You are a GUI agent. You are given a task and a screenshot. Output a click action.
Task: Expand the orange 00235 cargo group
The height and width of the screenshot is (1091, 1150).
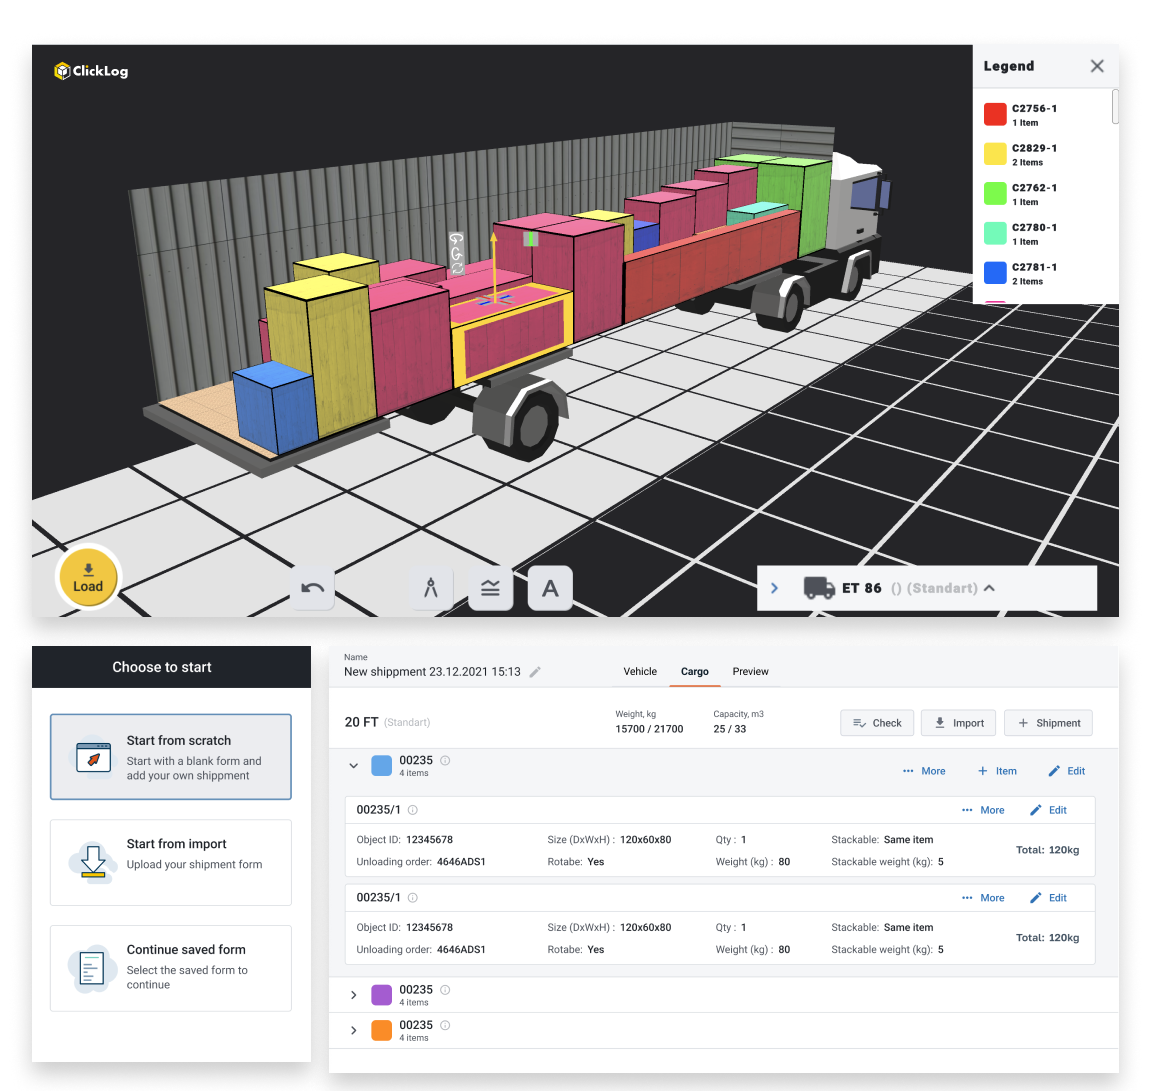[353, 1029]
